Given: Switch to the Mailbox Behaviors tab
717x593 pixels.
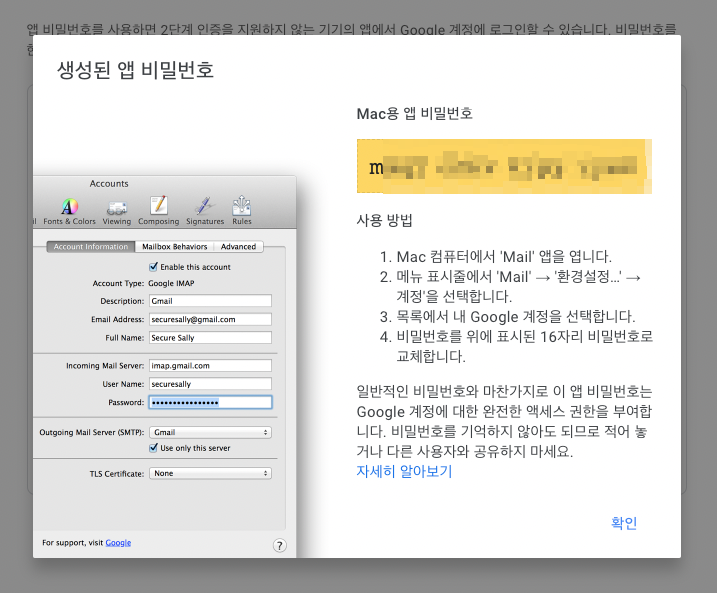Looking at the screenshot, I should point(174,246).
